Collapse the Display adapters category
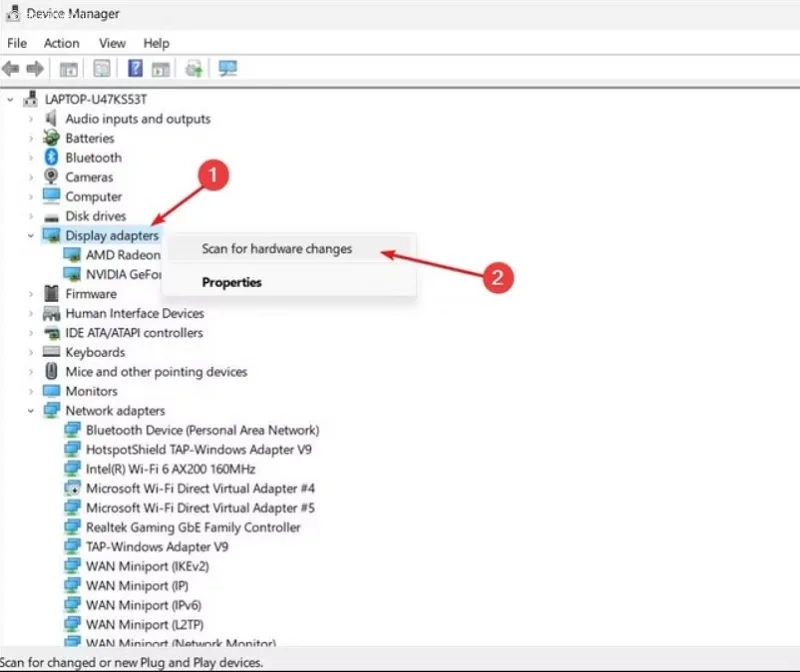Image resolution: width=800 pixels, height=672 pixels. [x=31, y=236]
